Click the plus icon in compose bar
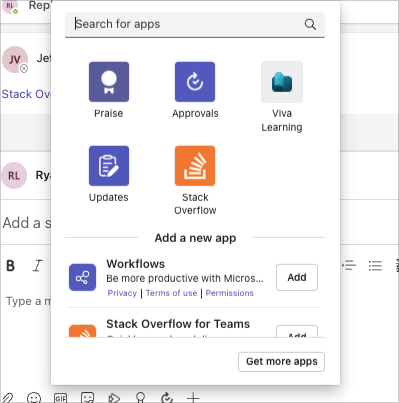 click(193, 398)
